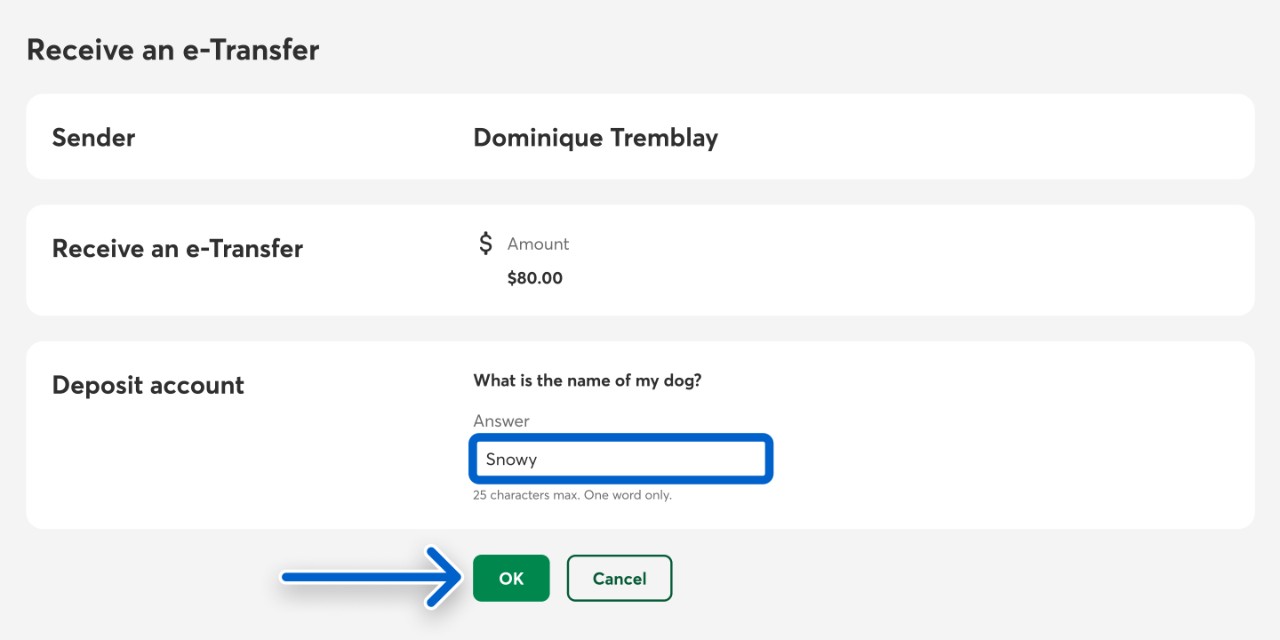
Task: Click the Receive an e-Transfer row label
Action: tap(177, 248)
